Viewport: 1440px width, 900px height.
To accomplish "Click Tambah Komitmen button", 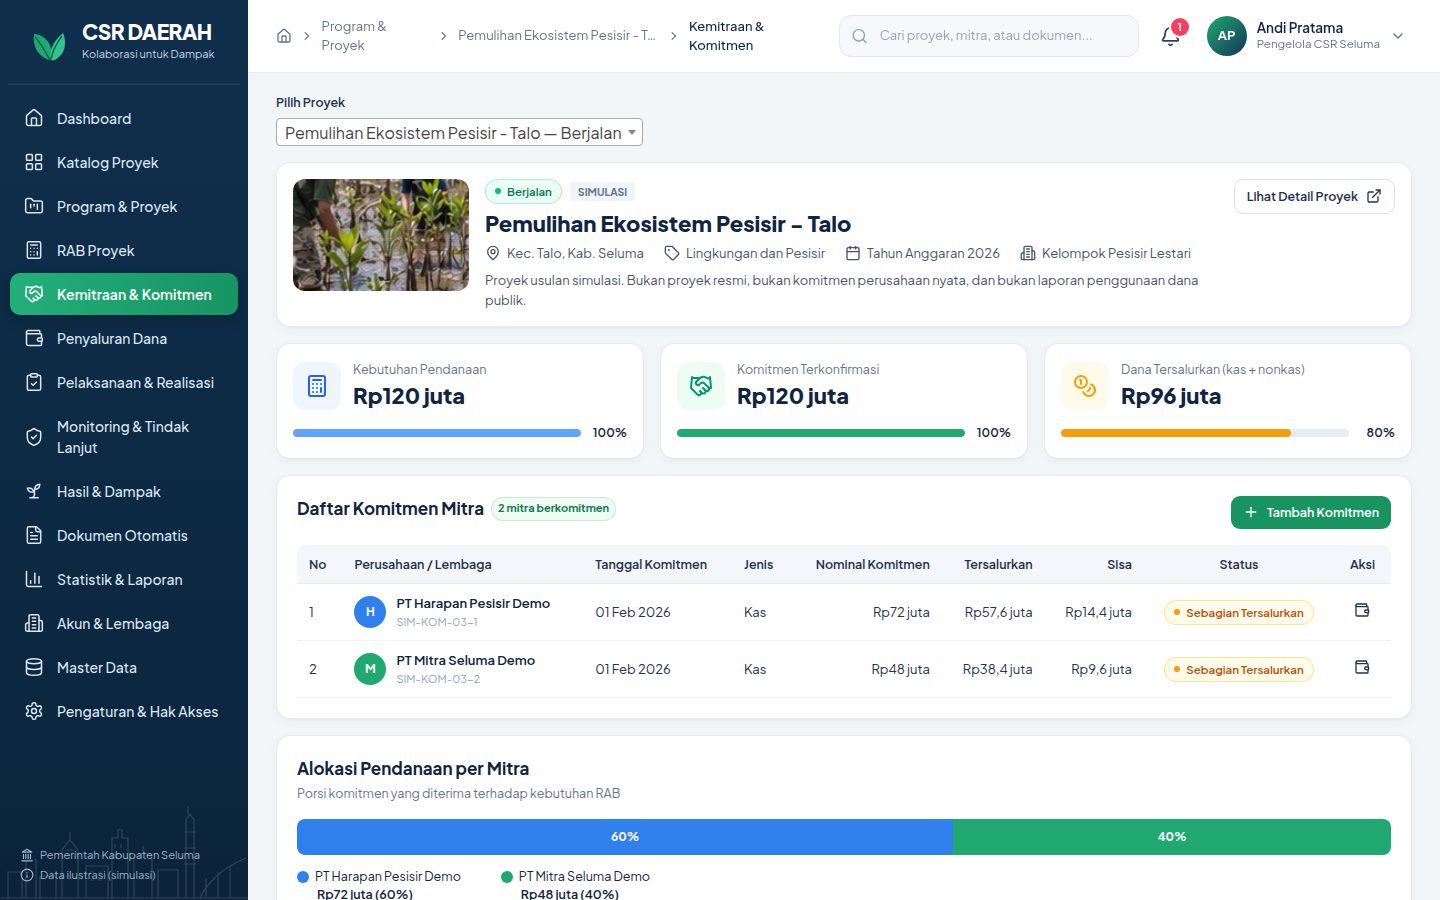I will [x=1310, y=512].
